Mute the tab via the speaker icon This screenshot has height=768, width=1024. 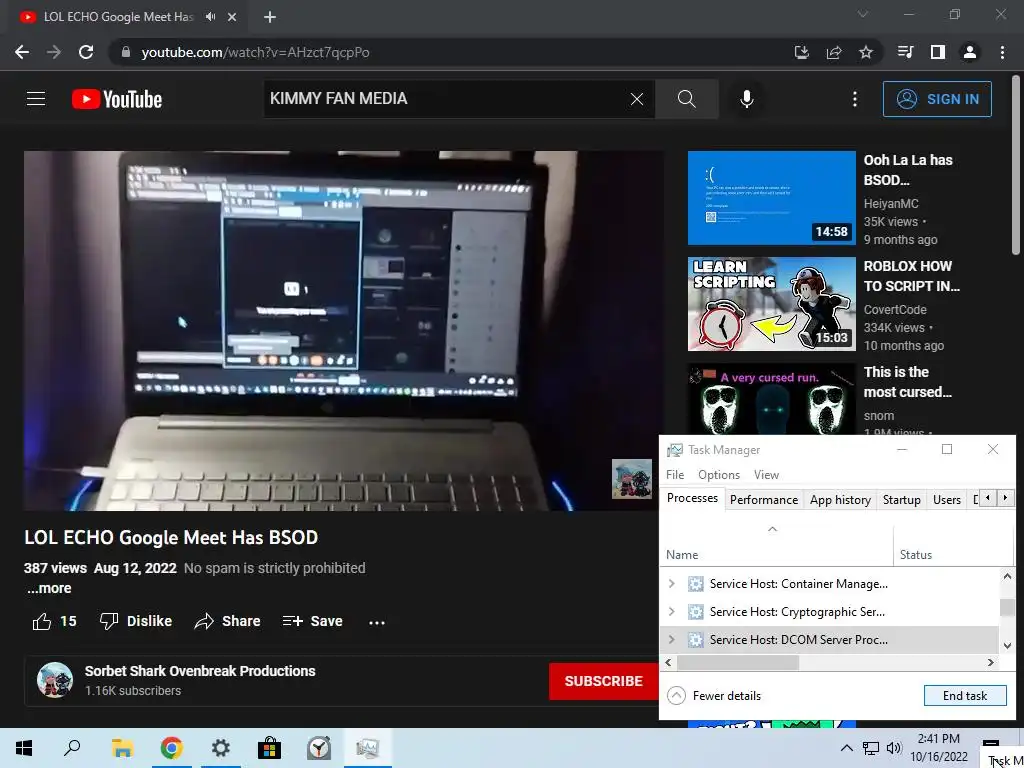(x=210, y=17)
